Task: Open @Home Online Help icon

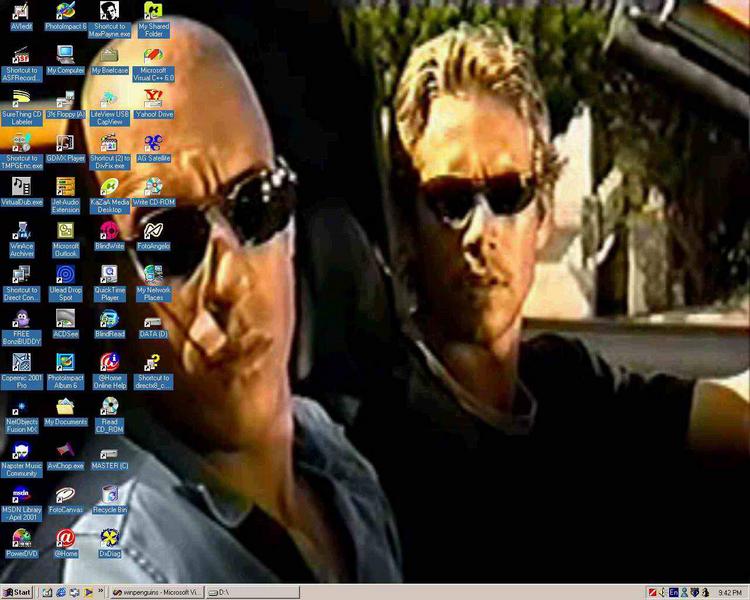Action: [x=110, y=372]
